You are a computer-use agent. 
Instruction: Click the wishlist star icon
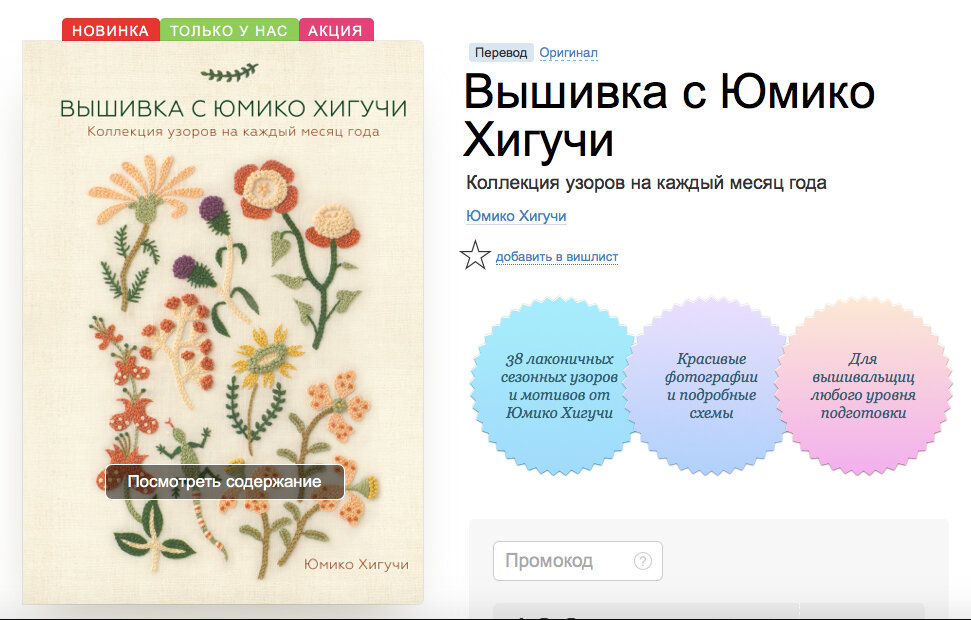[x=475, y=255]
